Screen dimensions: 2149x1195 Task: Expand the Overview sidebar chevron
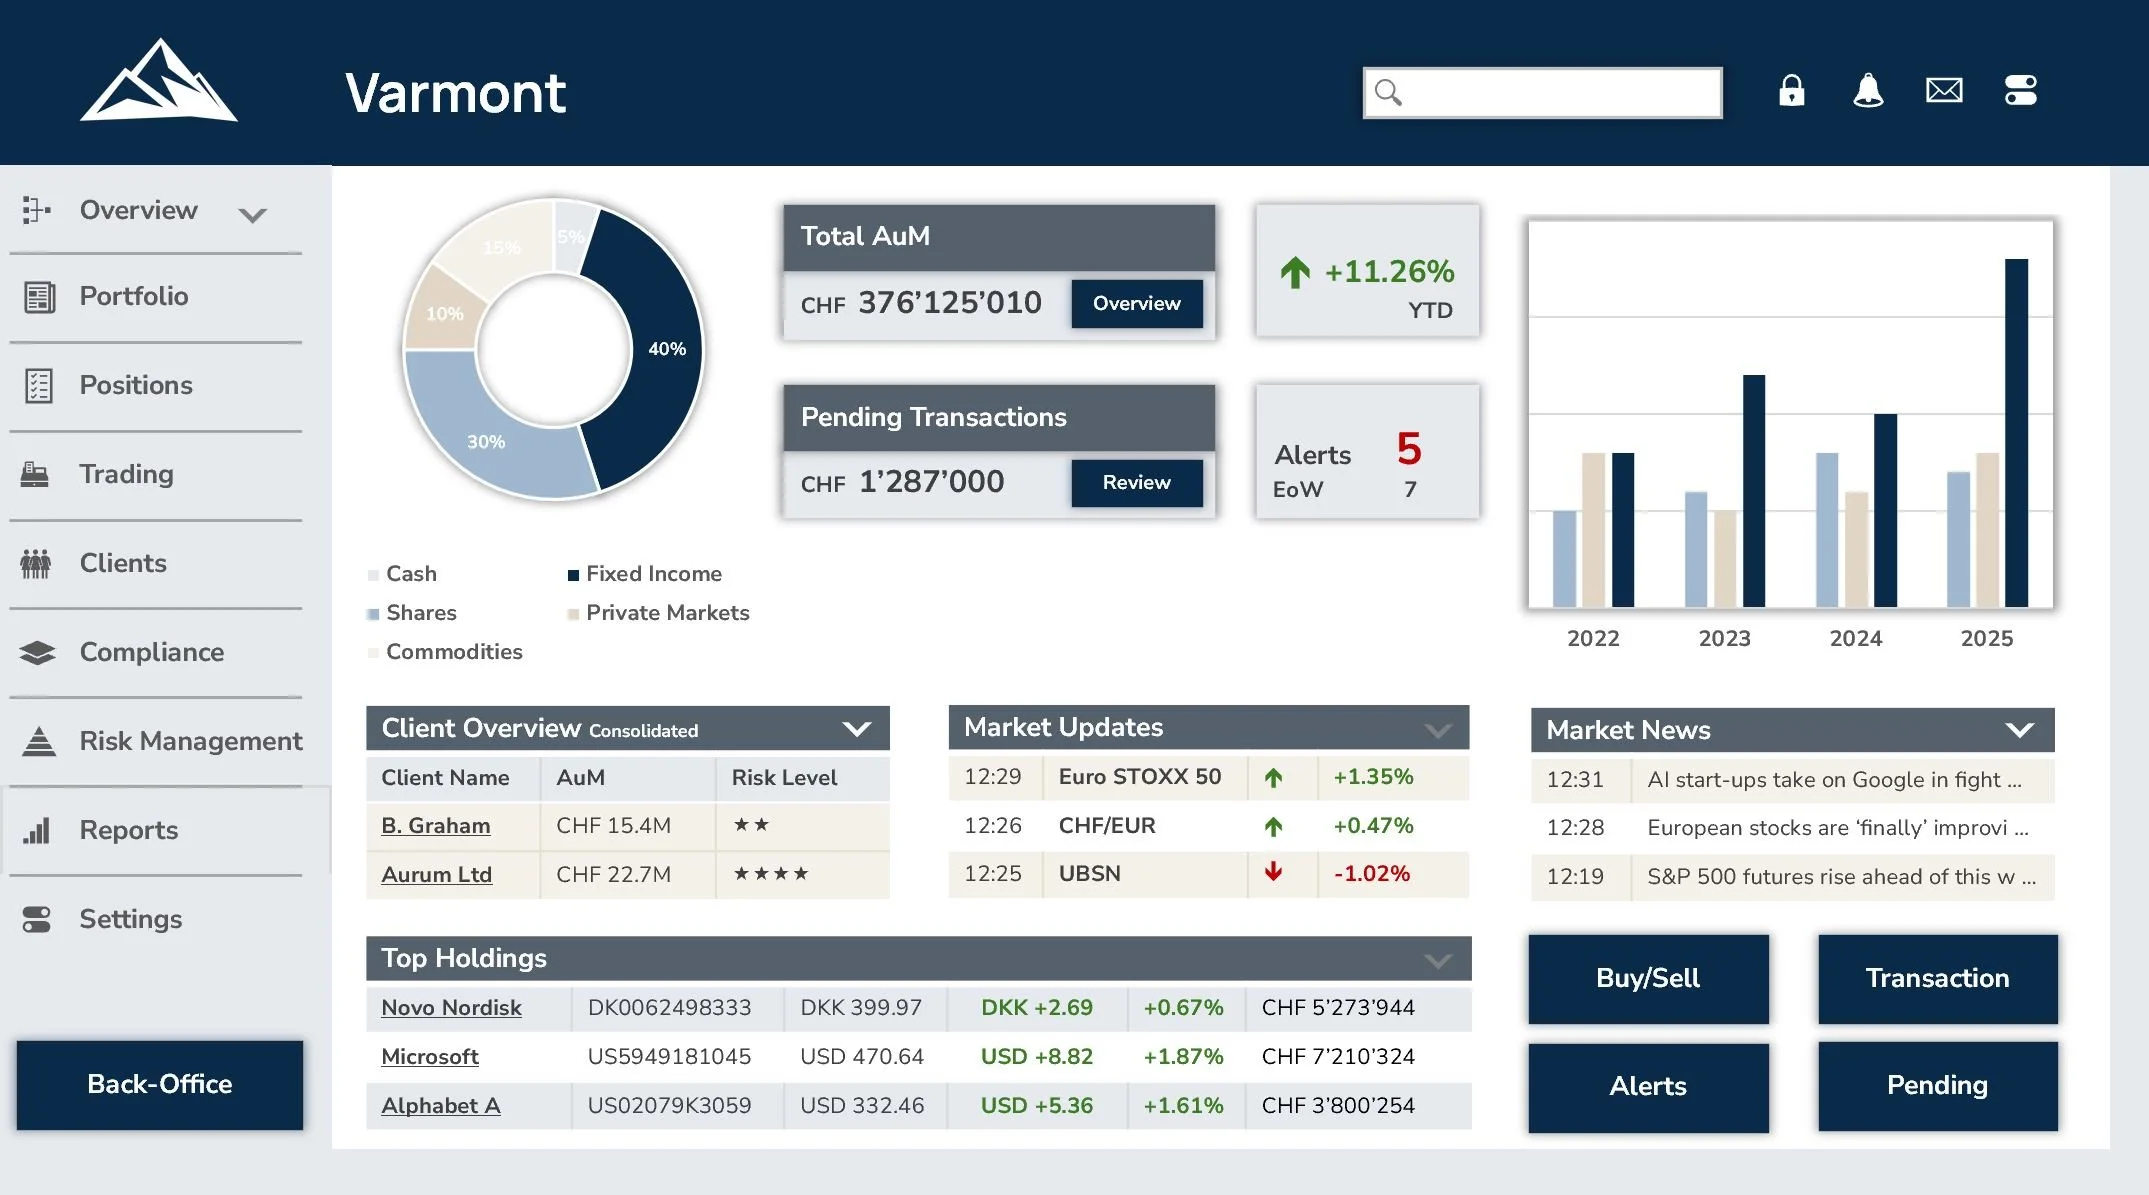tap(253, 214)
